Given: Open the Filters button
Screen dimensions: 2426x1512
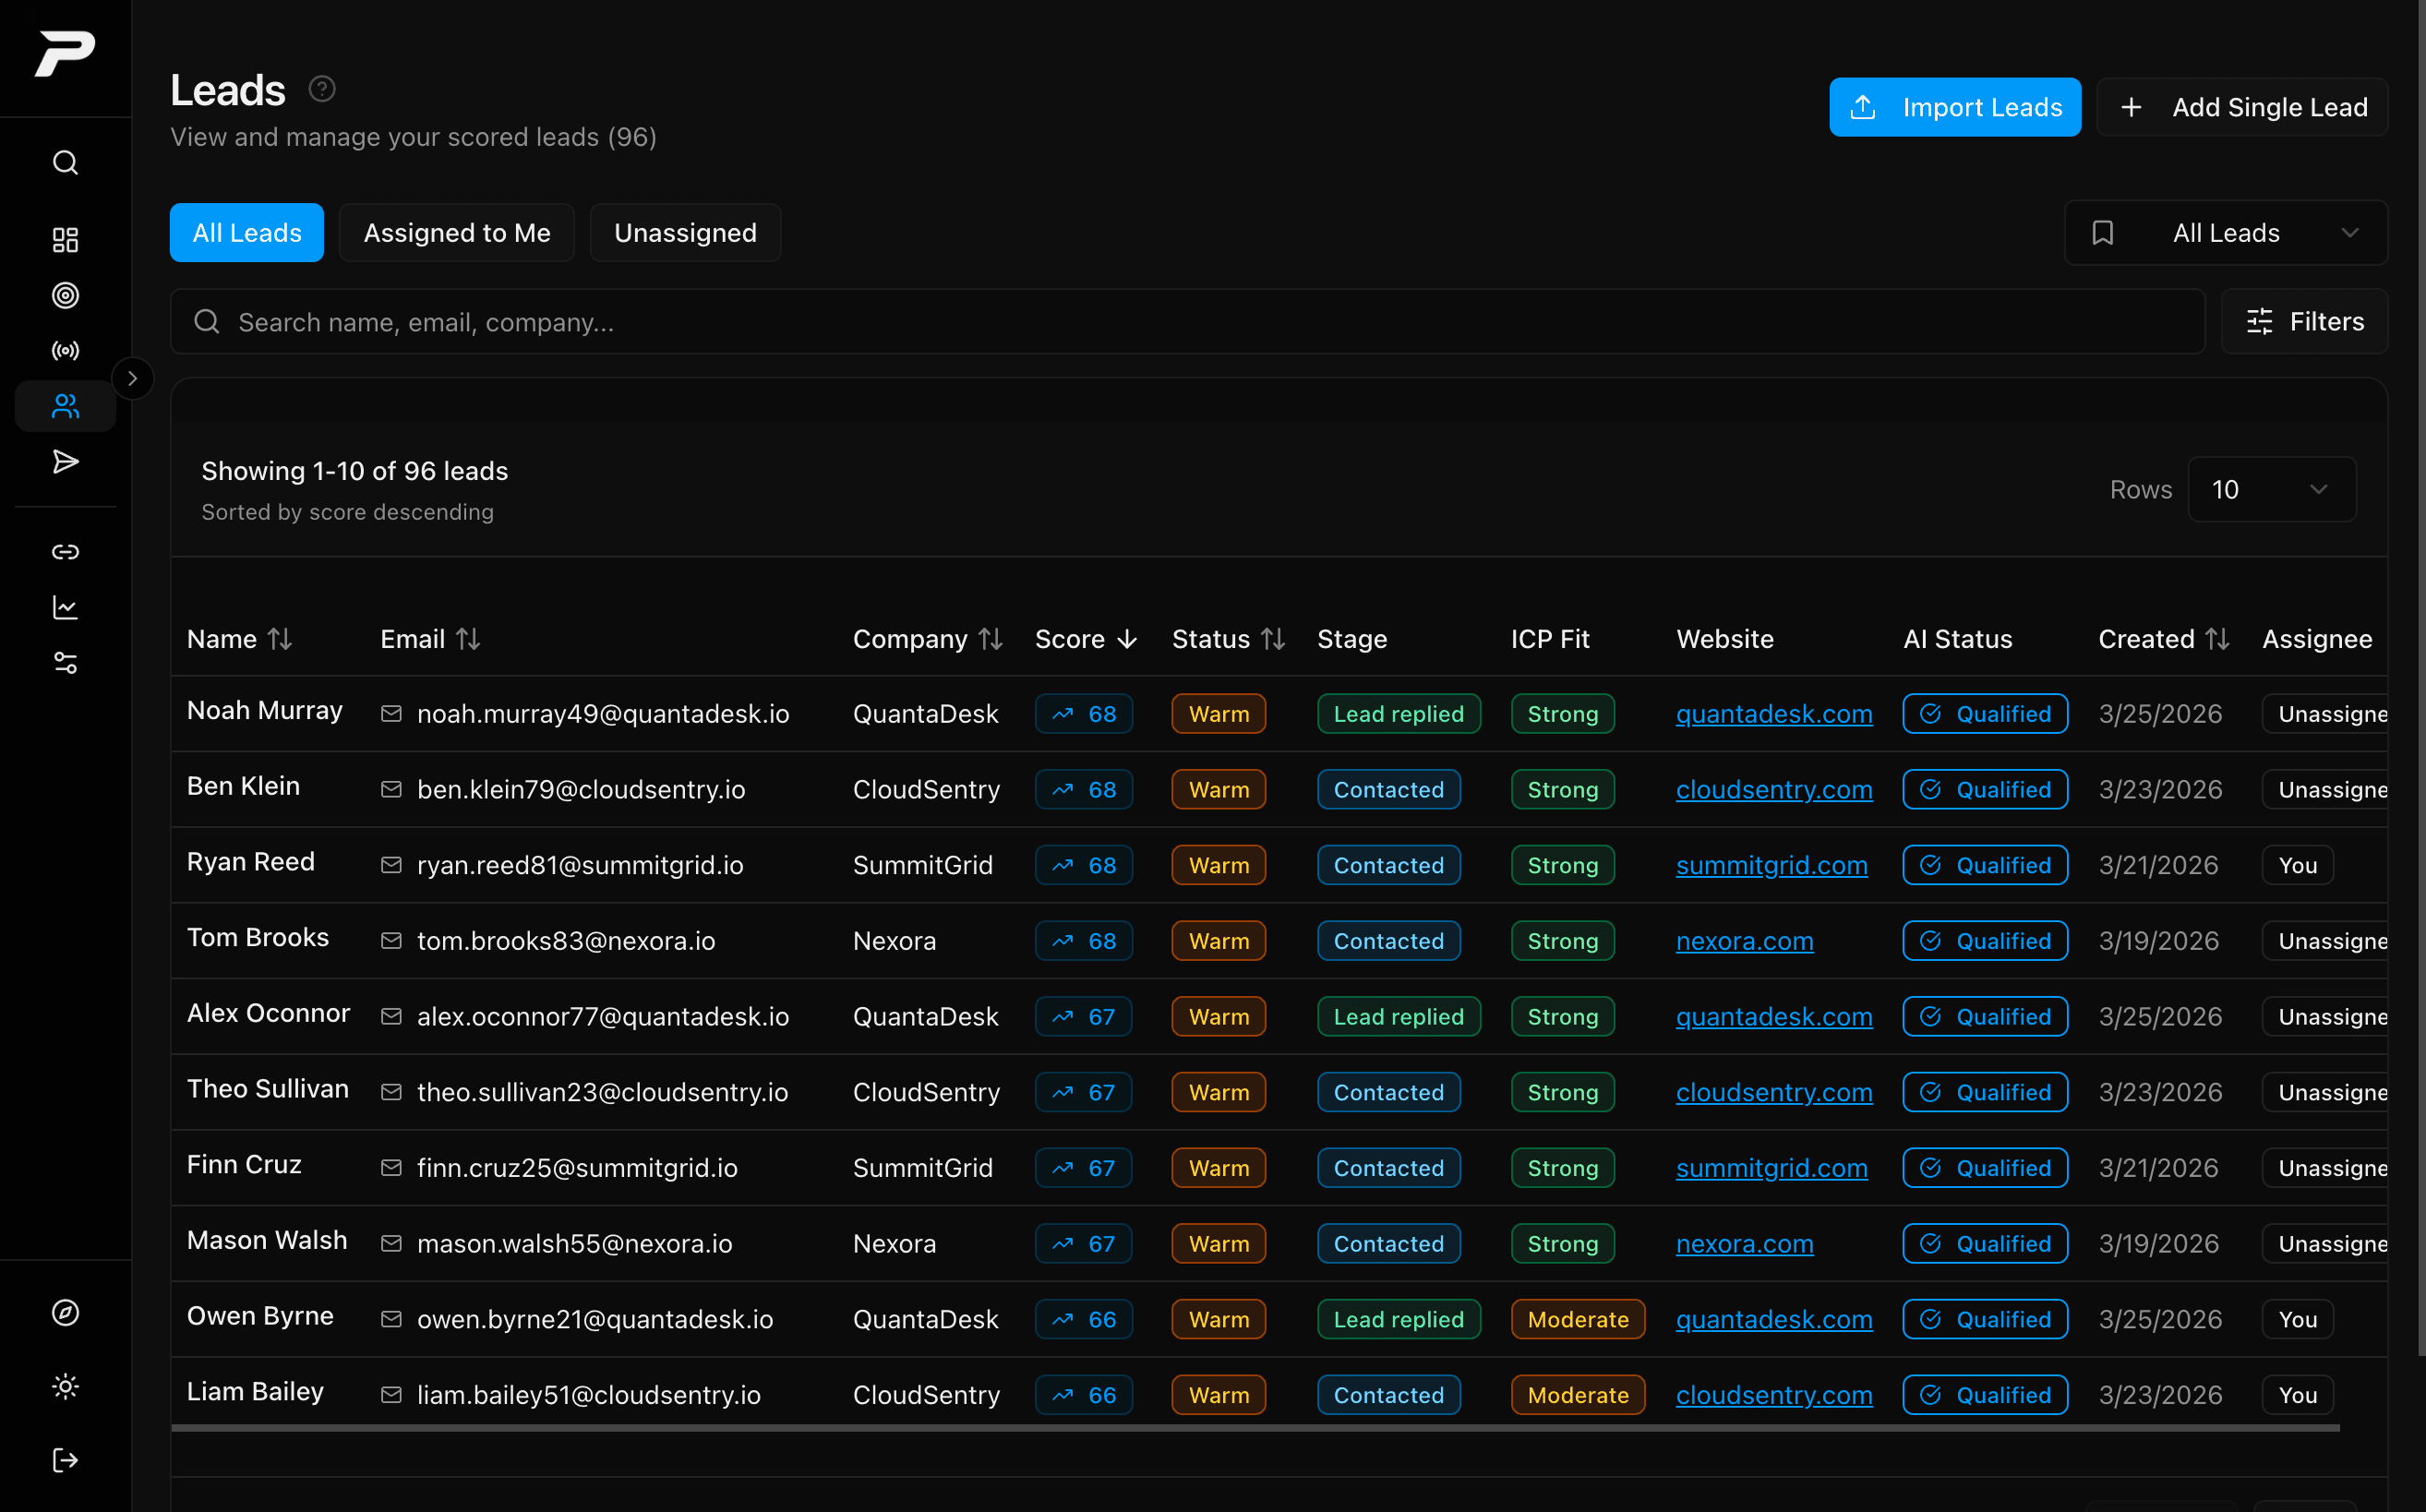Looking at the screenshot, I should [x=2304, y=321].
